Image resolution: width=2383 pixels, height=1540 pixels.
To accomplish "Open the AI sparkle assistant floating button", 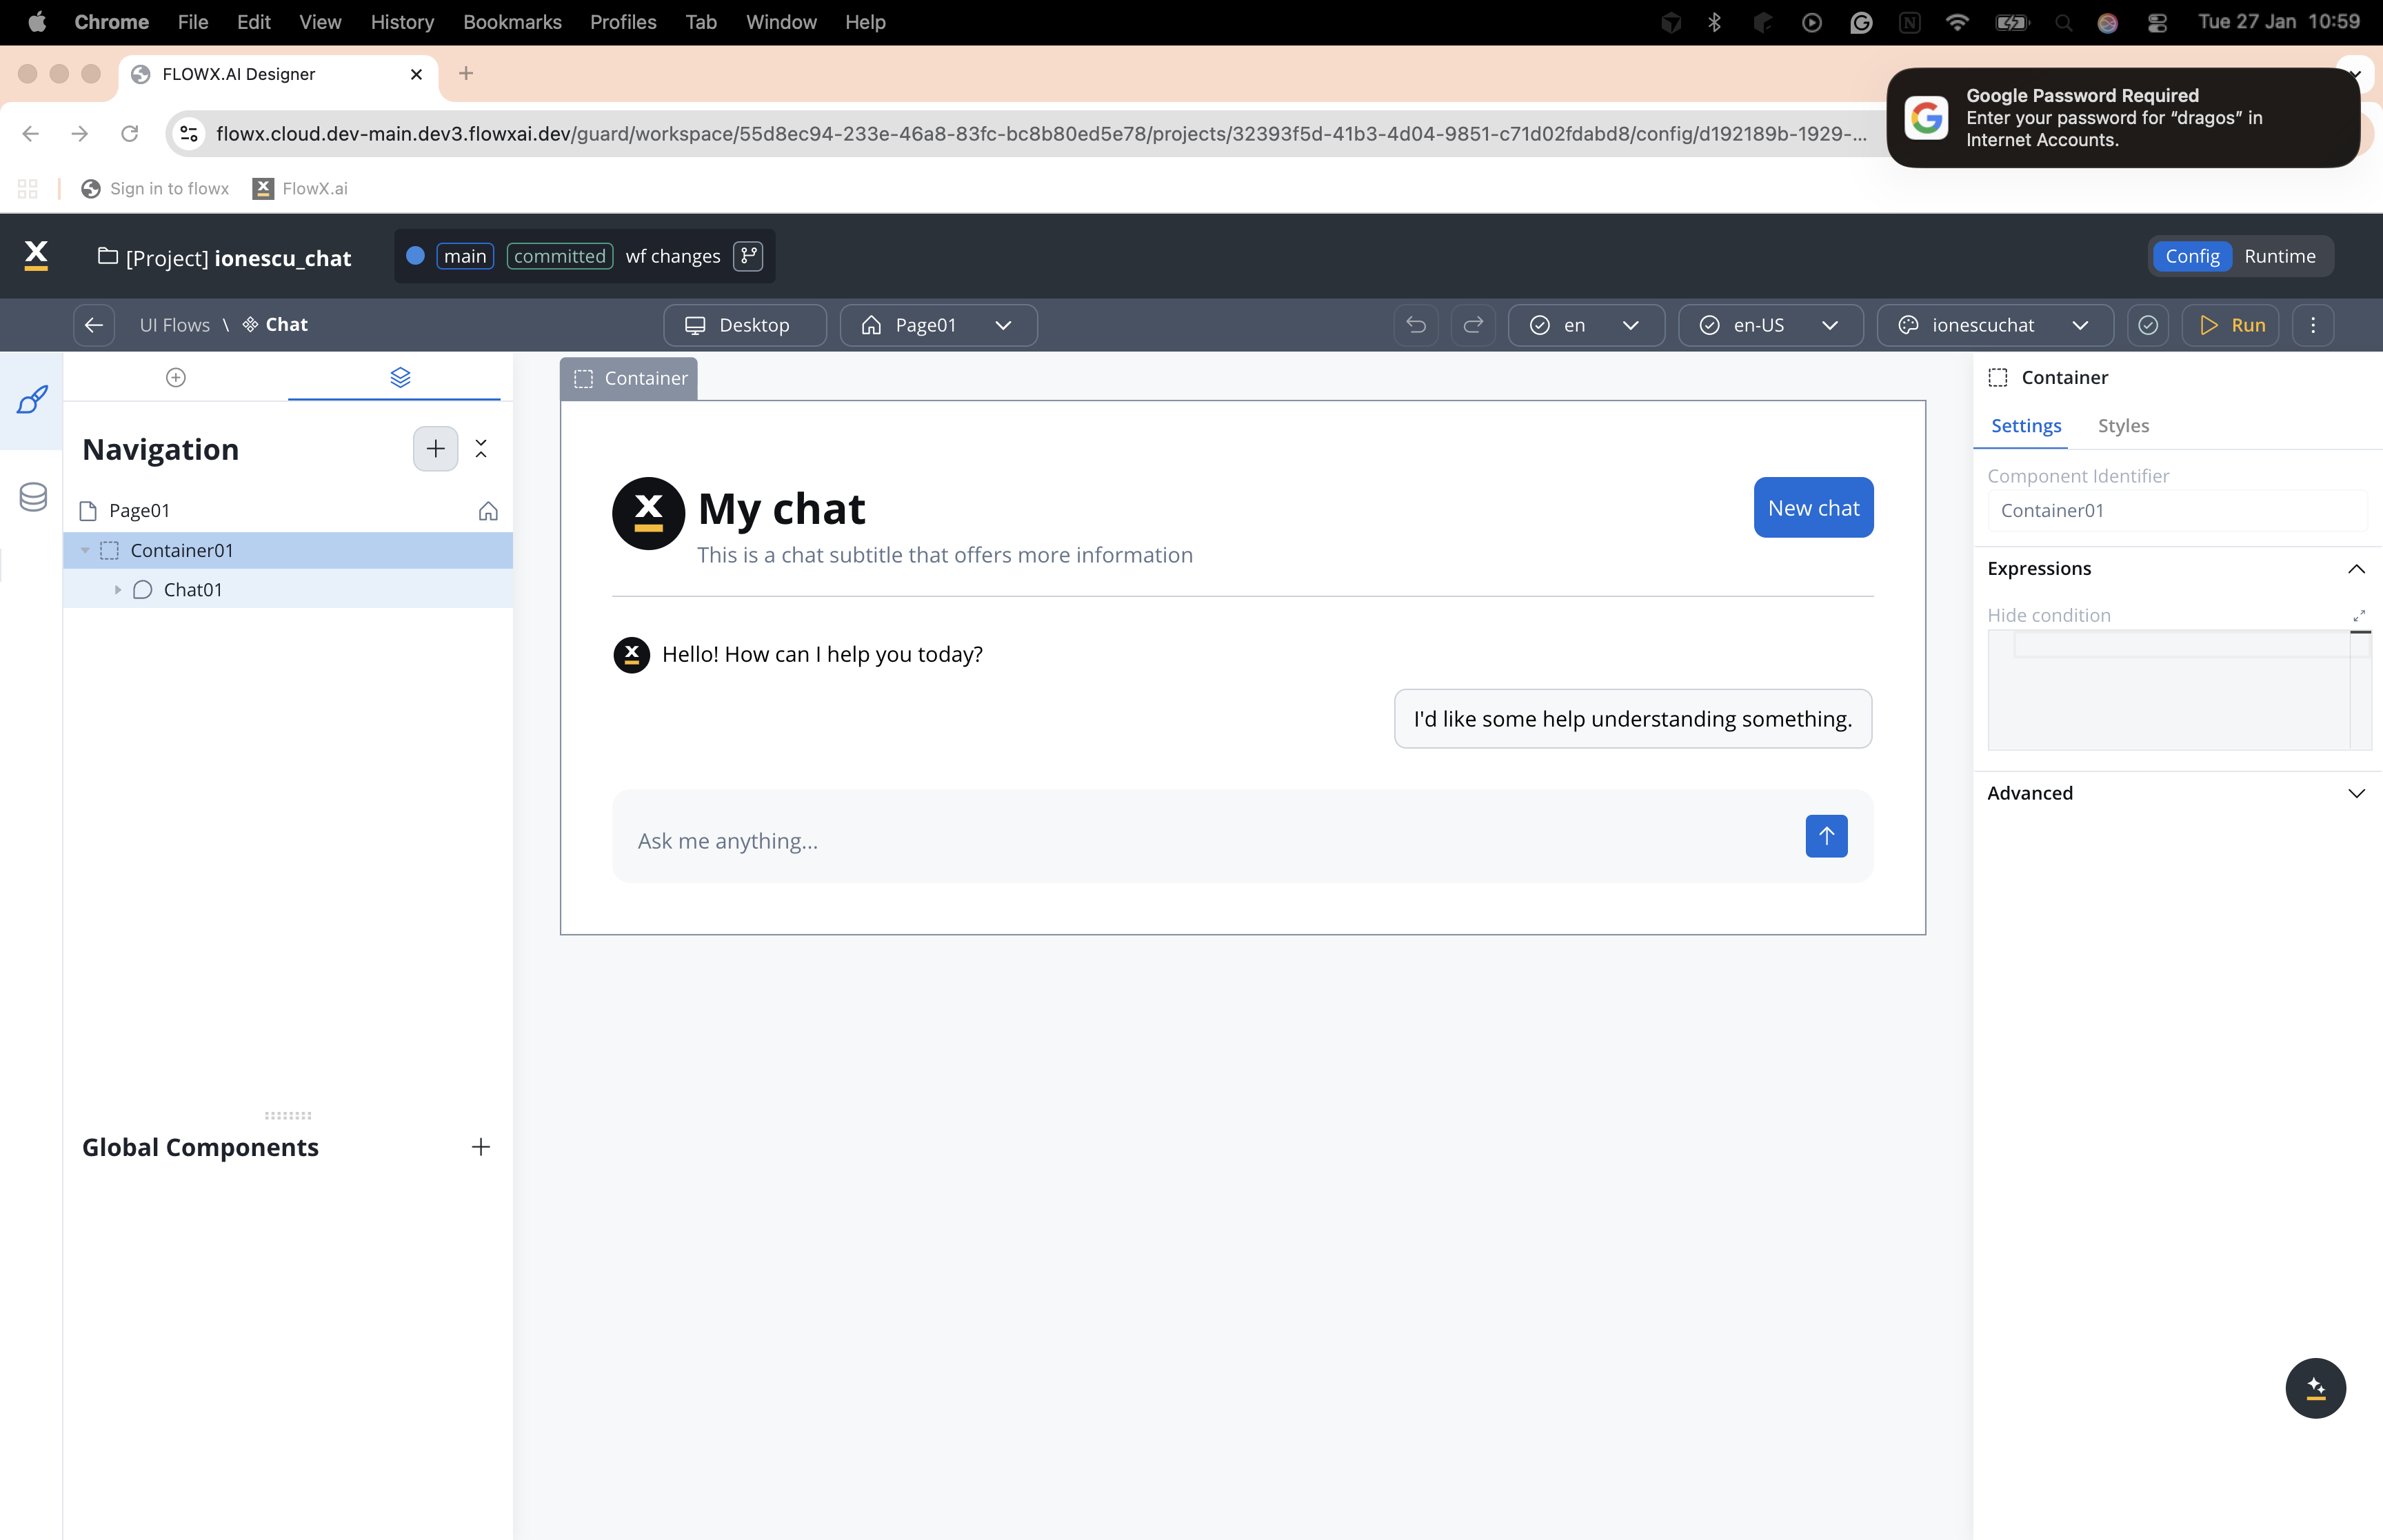I will coord(2315,1388).
